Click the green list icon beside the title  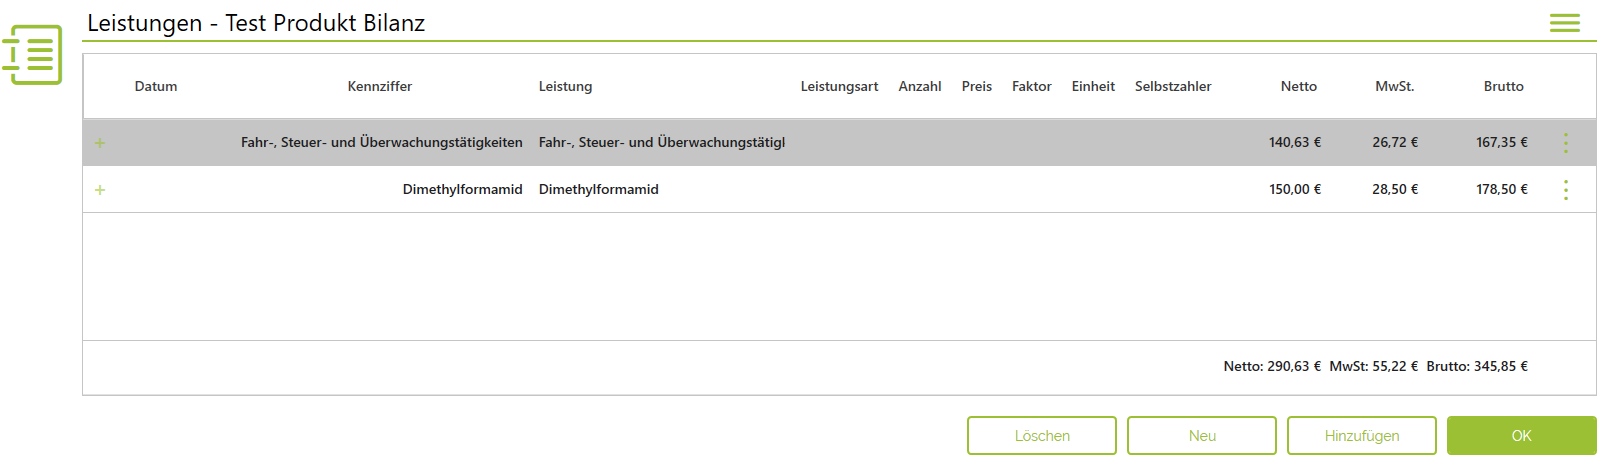[32, 55]
